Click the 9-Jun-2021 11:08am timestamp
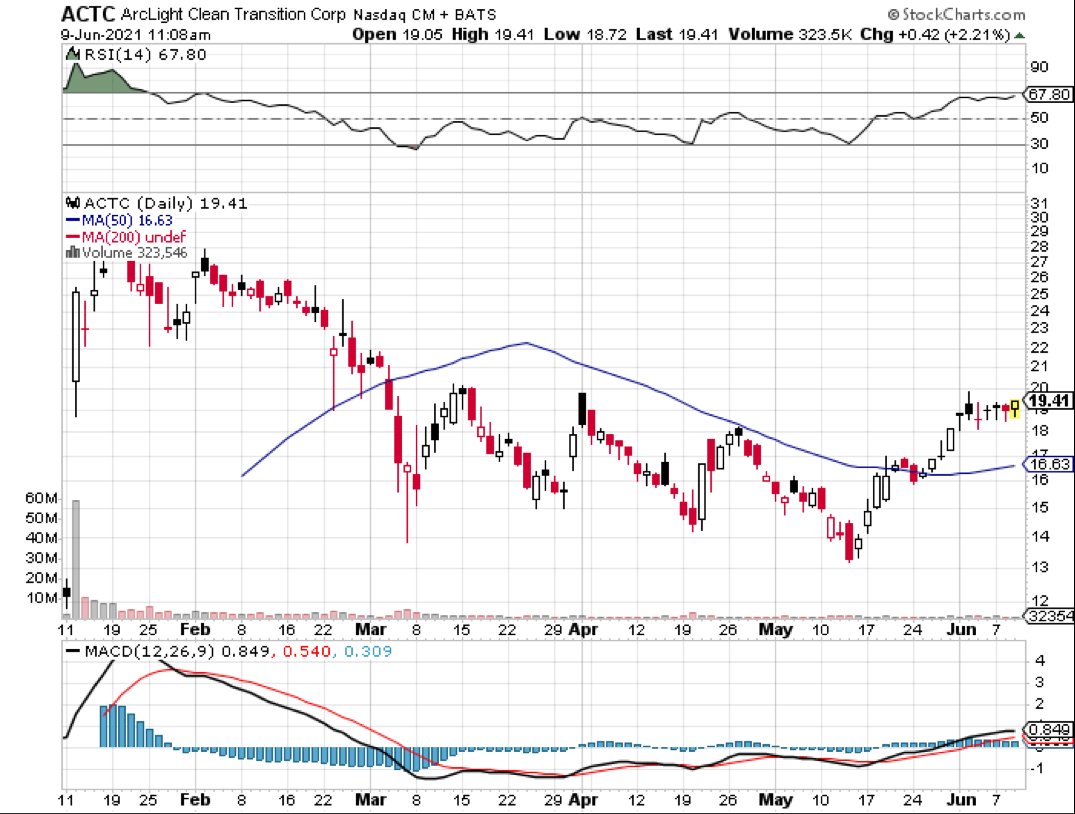 136,34
